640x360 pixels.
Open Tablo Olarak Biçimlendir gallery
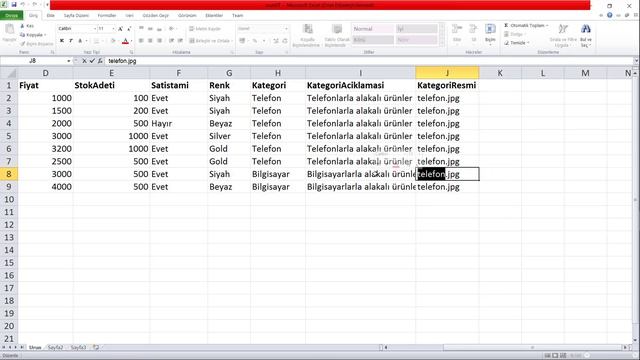point(337,36)
